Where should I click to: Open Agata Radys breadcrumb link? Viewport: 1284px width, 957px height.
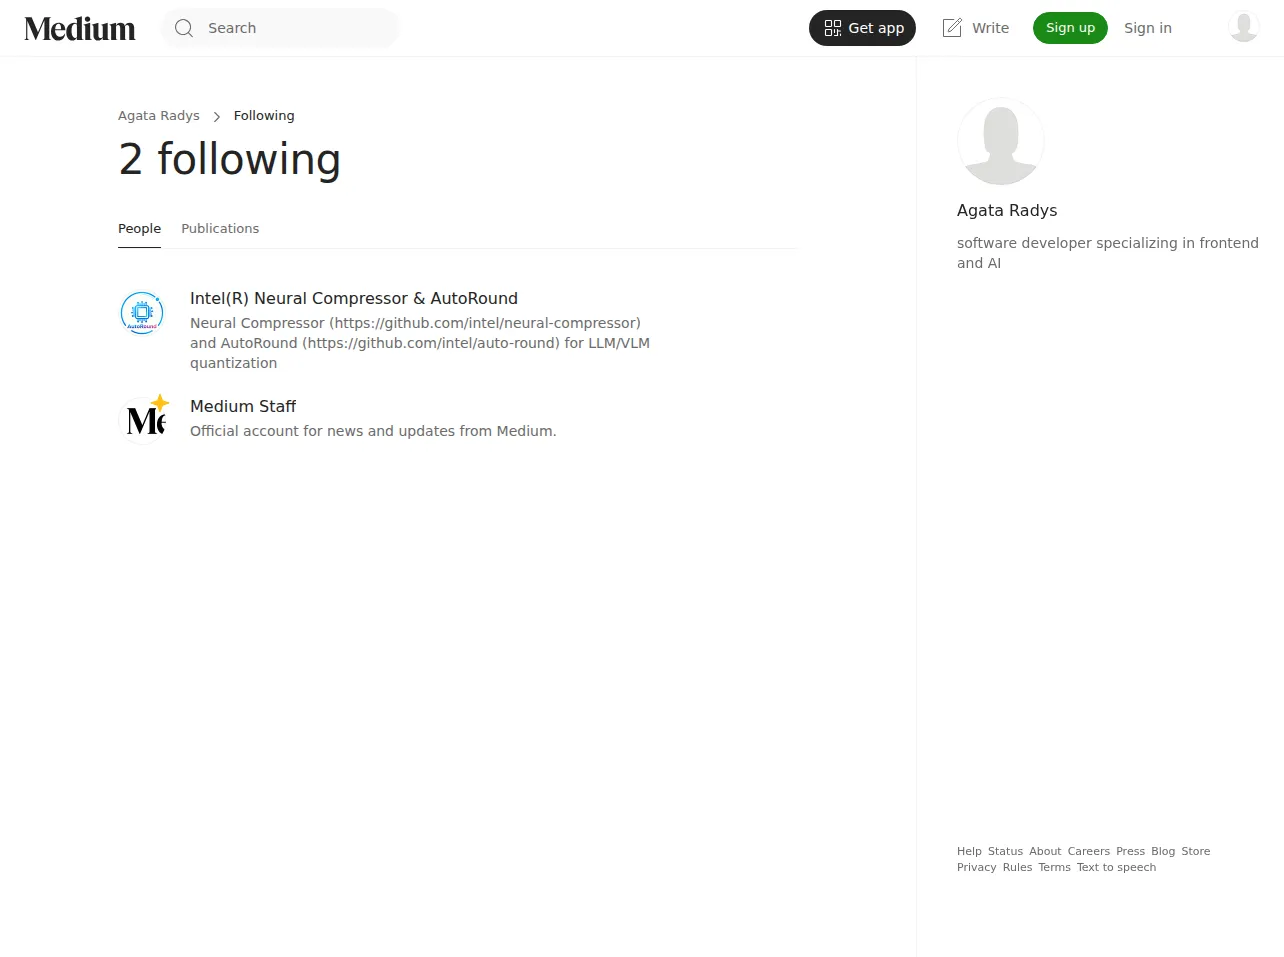[159, 115]
